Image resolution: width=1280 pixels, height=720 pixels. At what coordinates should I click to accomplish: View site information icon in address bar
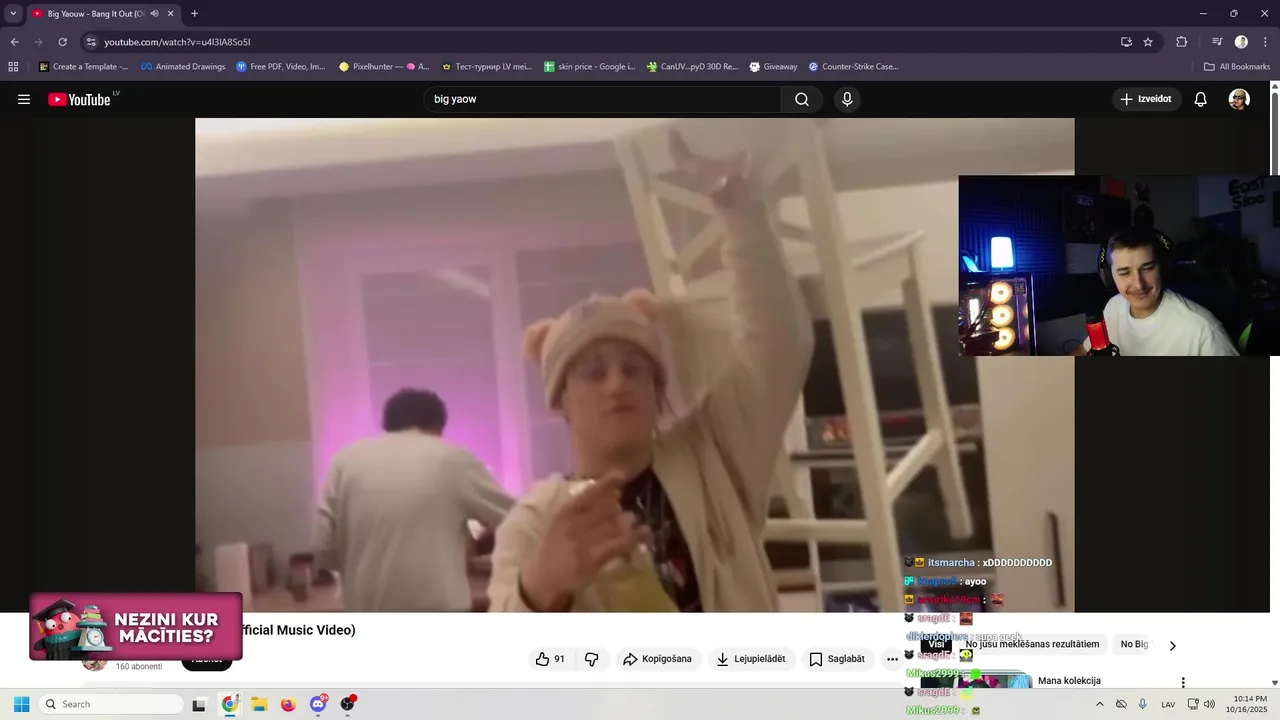pos(91,42)
